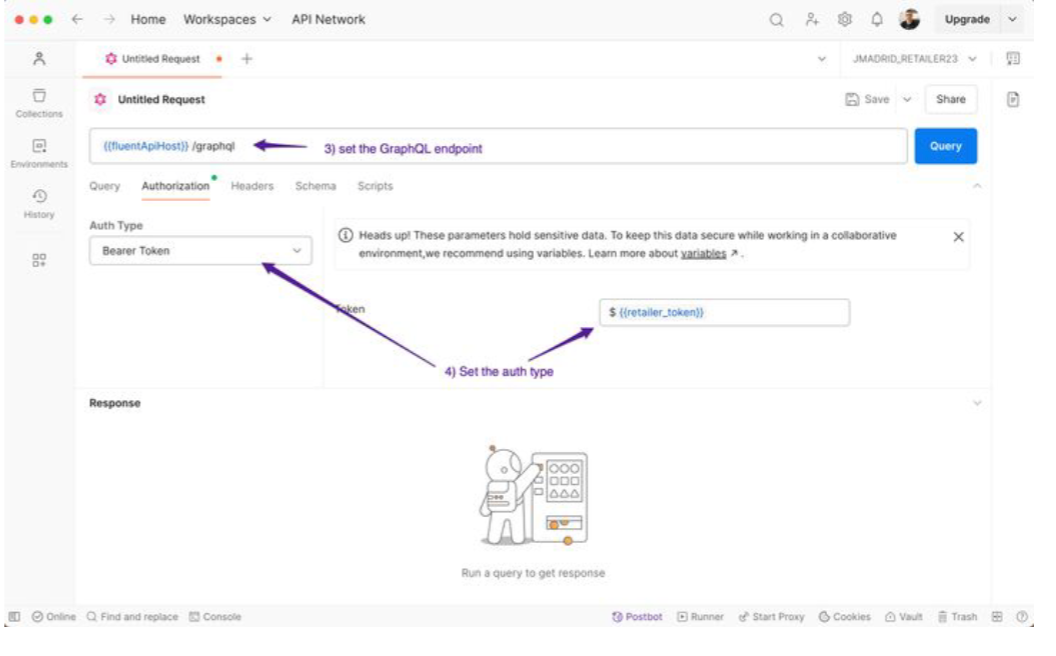Screen dimensions: 1056x656
Task: Click the blue Query button
Action: (x=945, y=146)
